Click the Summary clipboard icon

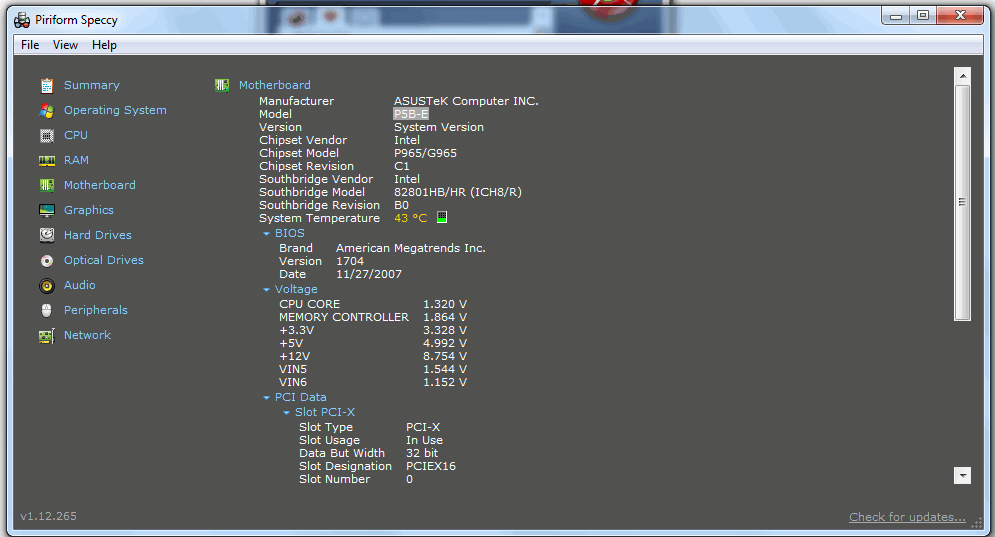[x=47, y=85]
